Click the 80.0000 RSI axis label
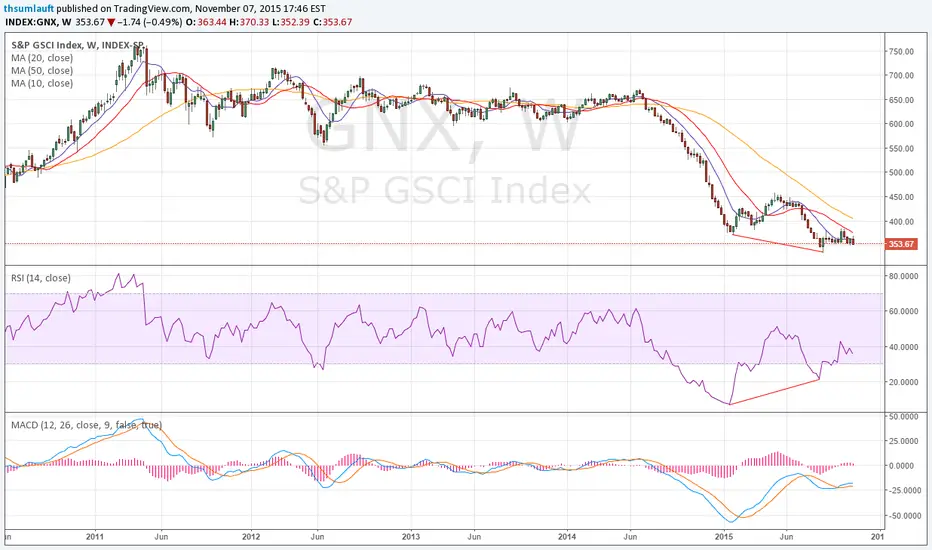932x550 pixels. pos(903,276)
